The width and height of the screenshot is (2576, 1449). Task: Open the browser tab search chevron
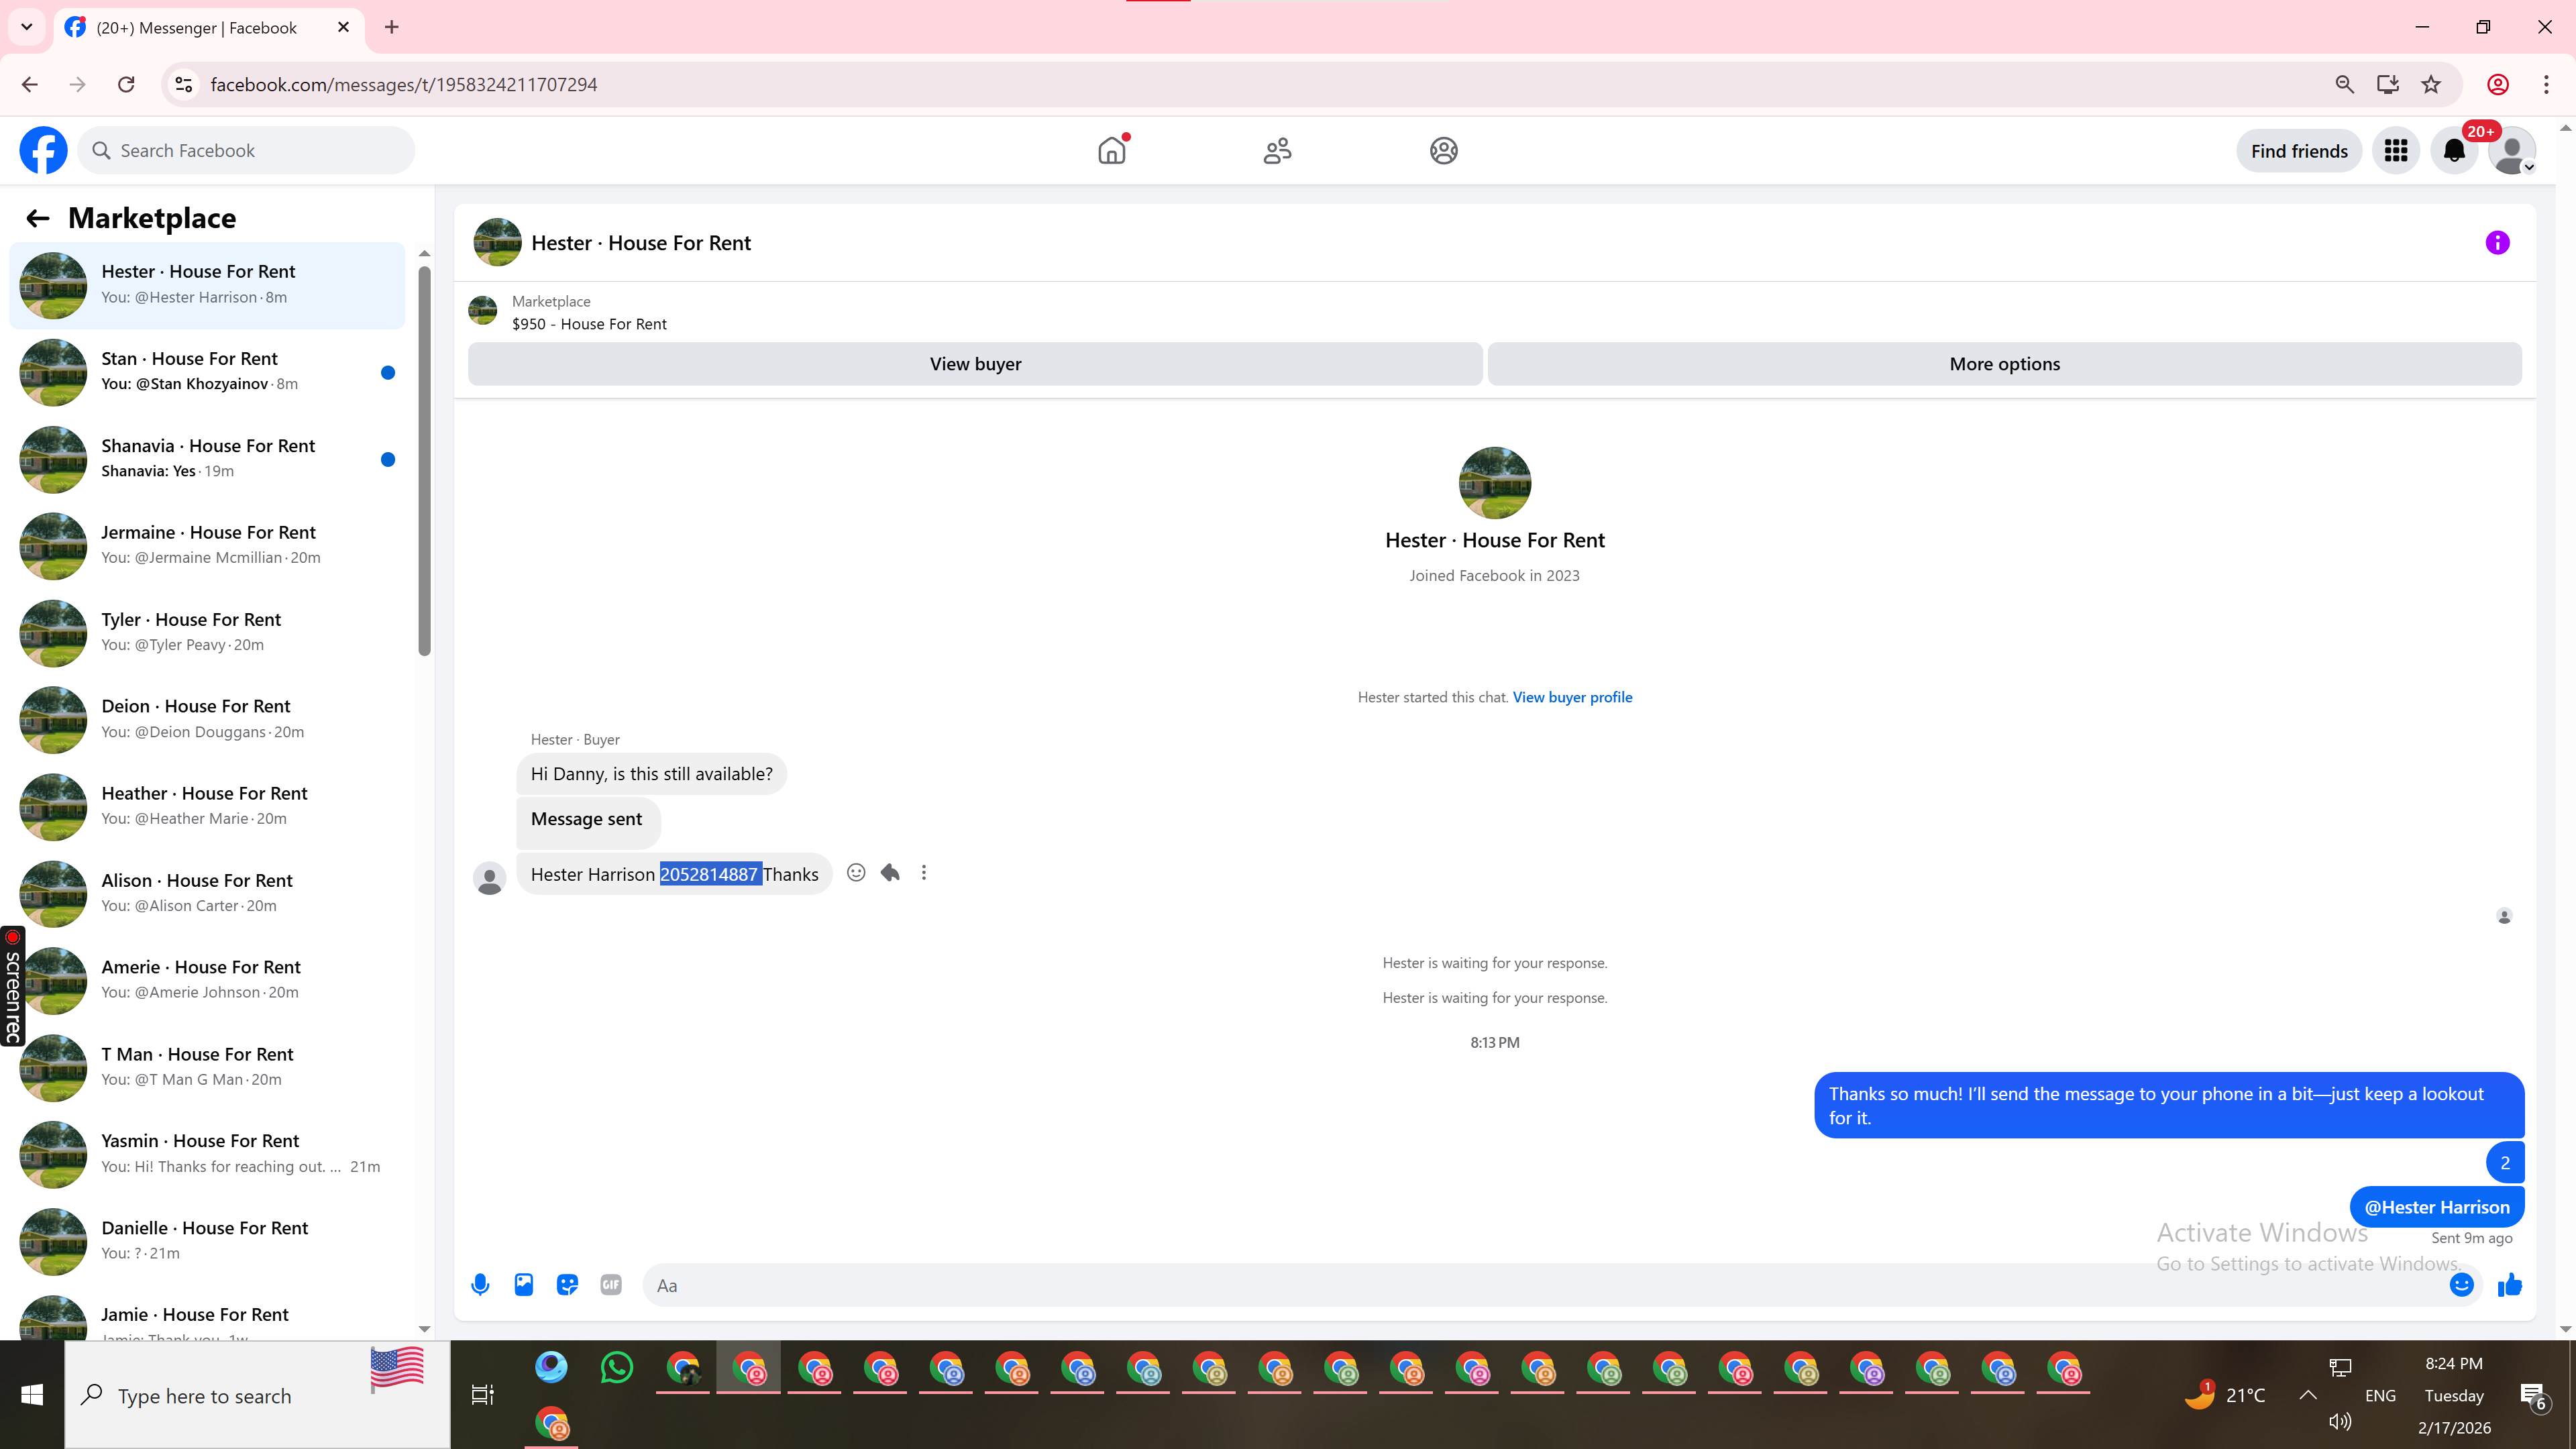click(27, 27)
